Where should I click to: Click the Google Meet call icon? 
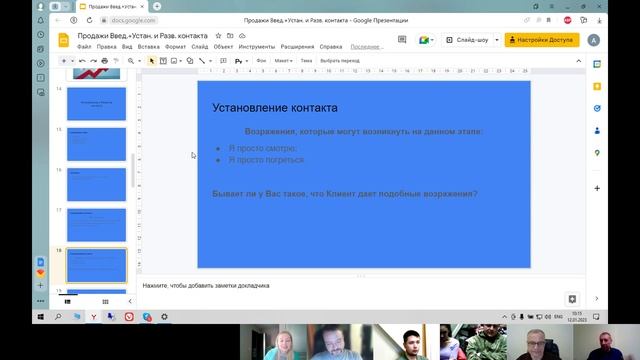(424, 40)
